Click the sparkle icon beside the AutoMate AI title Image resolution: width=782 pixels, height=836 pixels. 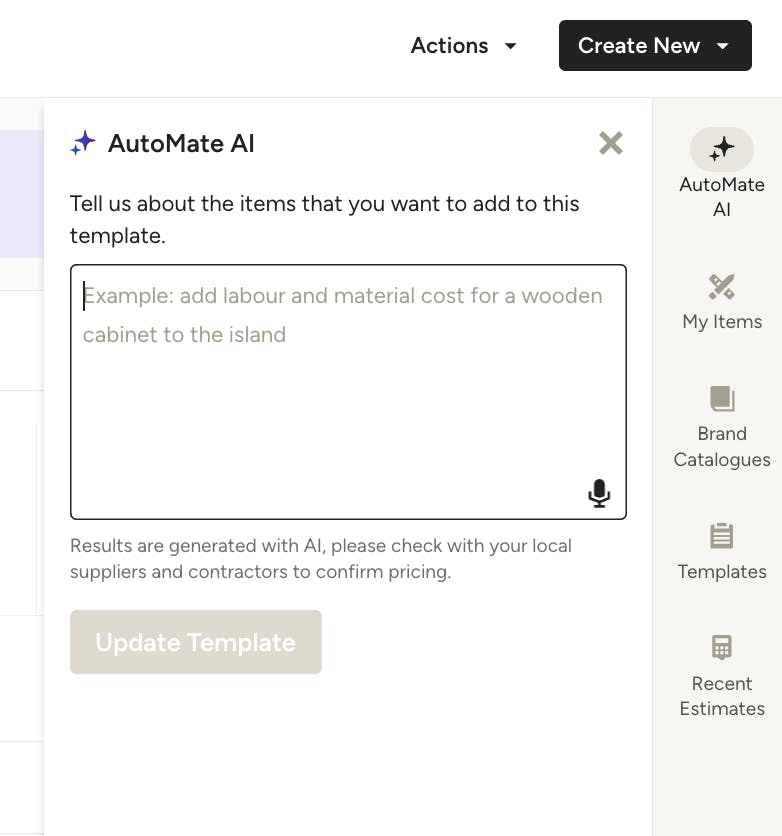[x=83, y=143]
